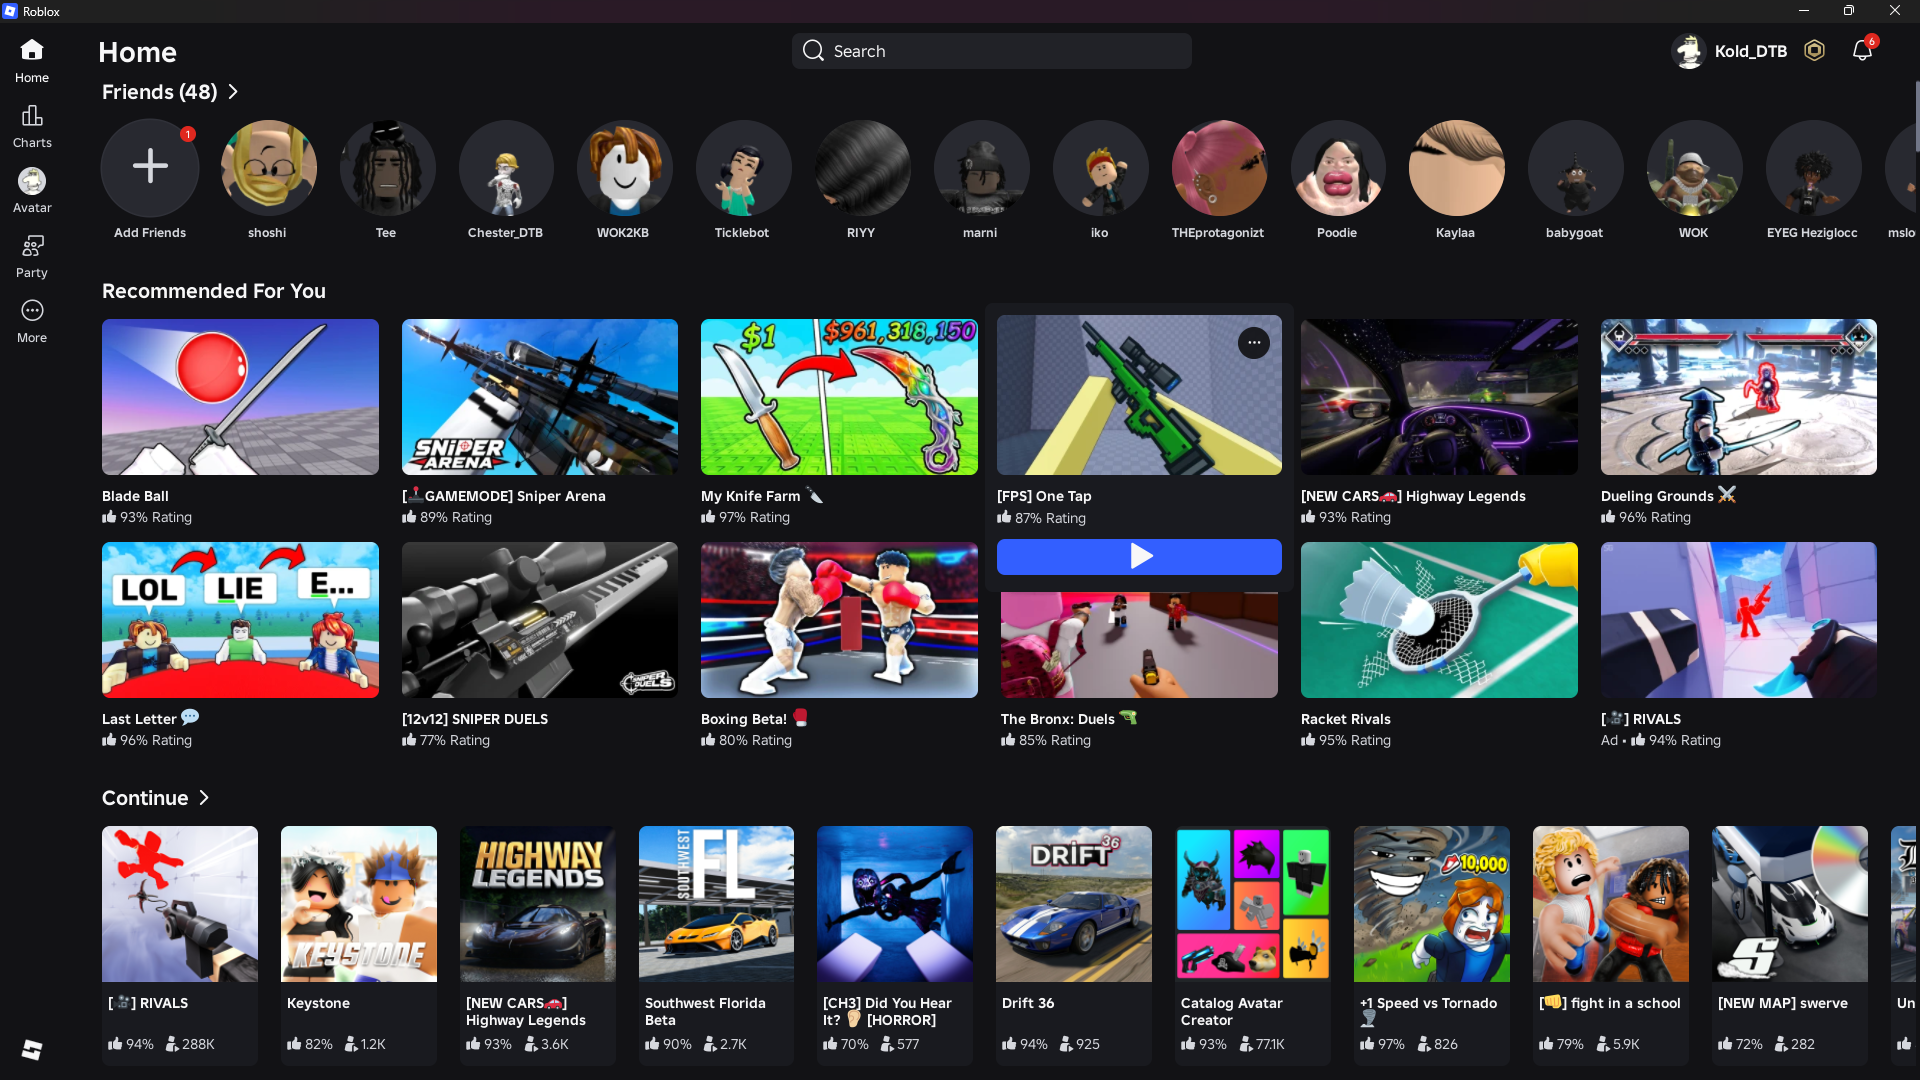Continue playing Southwest Florida Beta

717,904
